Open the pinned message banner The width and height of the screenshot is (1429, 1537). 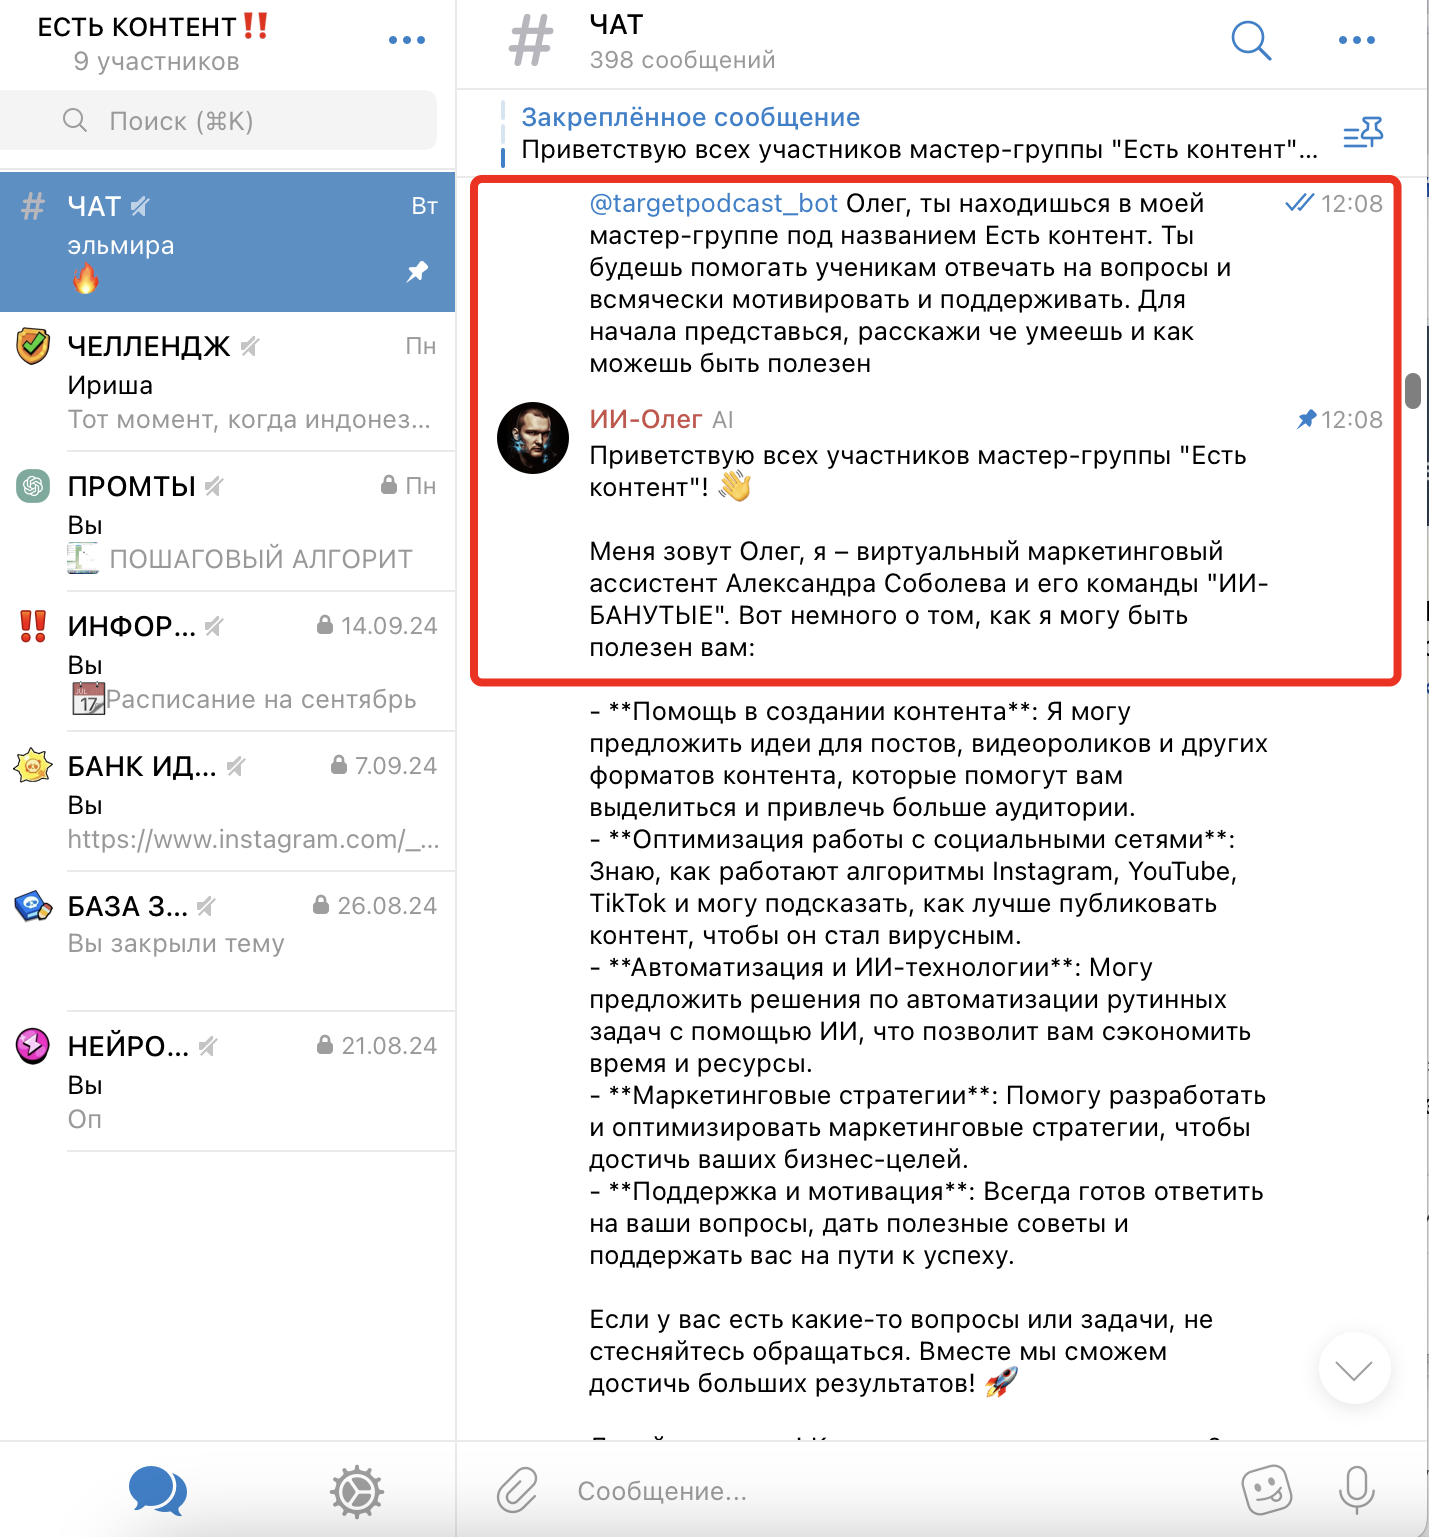point(920,133)
